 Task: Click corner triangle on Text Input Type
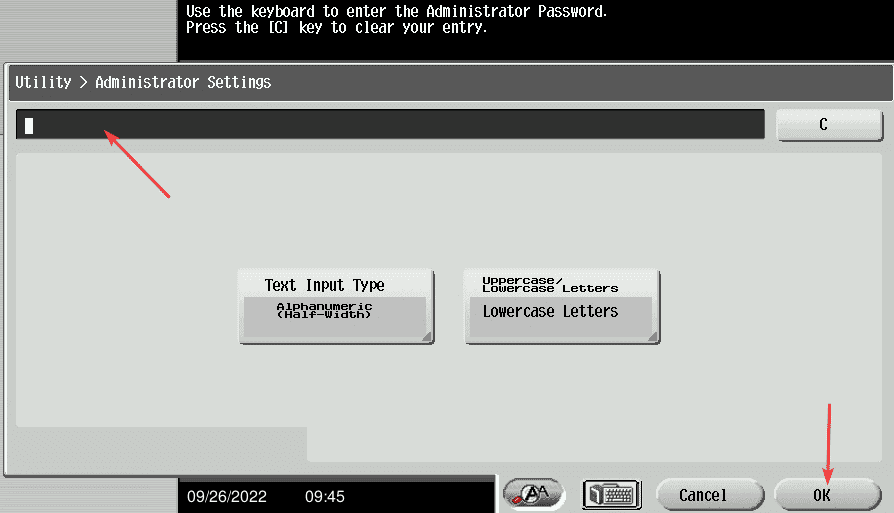(427, 337)
